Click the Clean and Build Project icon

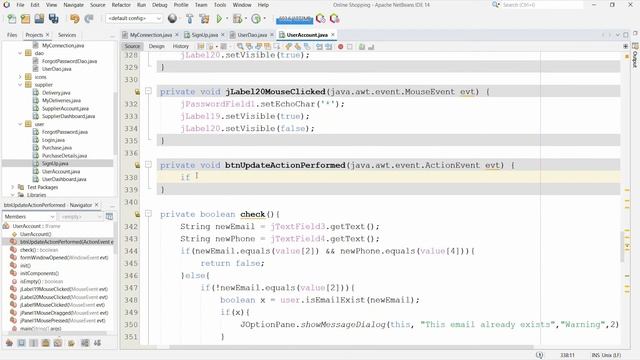pyautogui.click(x=204, y=18)
